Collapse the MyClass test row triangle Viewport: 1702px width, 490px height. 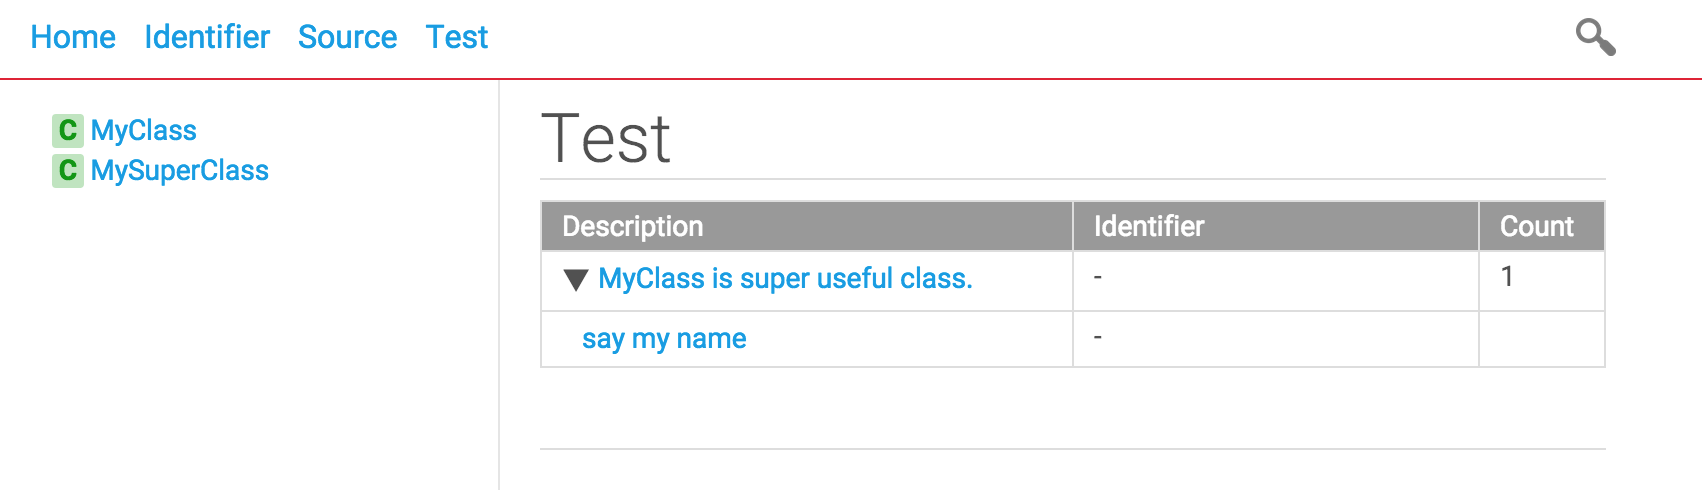click(575, 280)
